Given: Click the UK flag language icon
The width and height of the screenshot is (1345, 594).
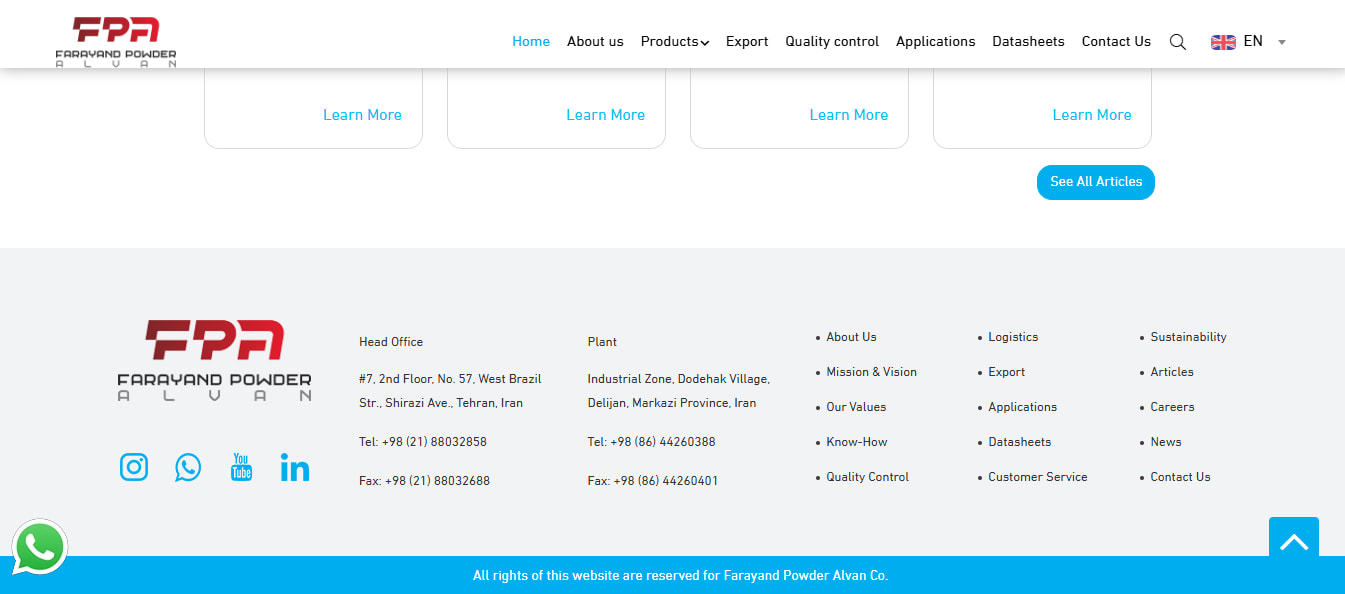Looking at the screenshot, I should tap(1223, 42).
